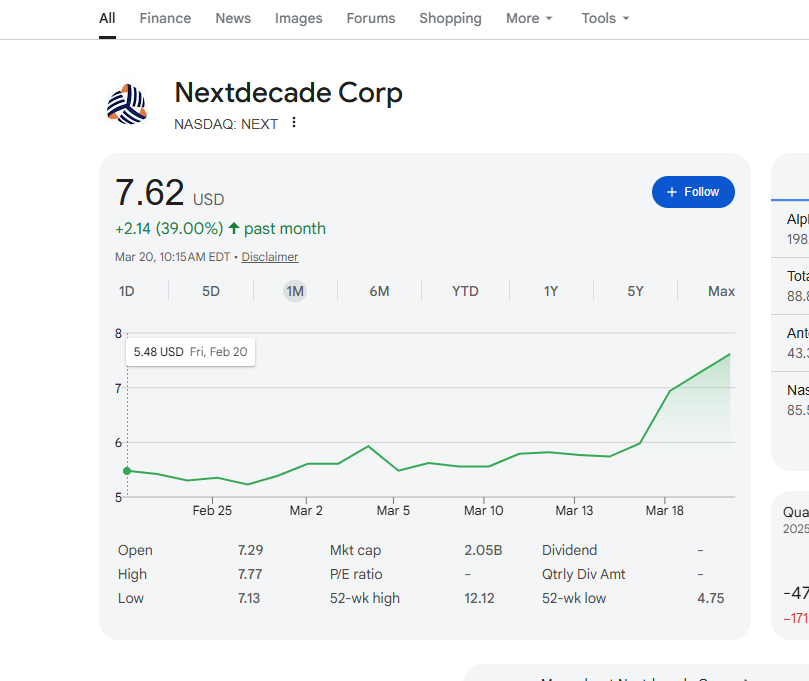Click the Mar 20, 10:15 AM EDT timestamp
The image size is (809, 681).
click(172, 257)
